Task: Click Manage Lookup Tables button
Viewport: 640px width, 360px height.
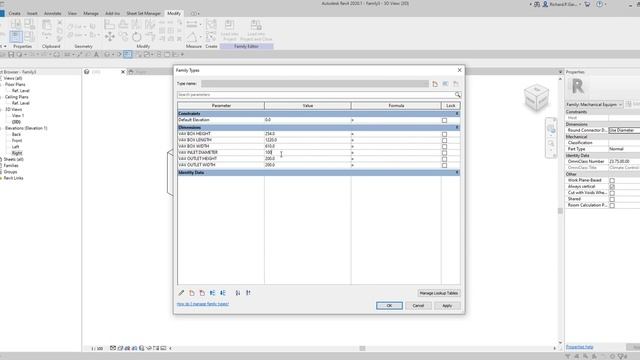Action: point(439,293)
